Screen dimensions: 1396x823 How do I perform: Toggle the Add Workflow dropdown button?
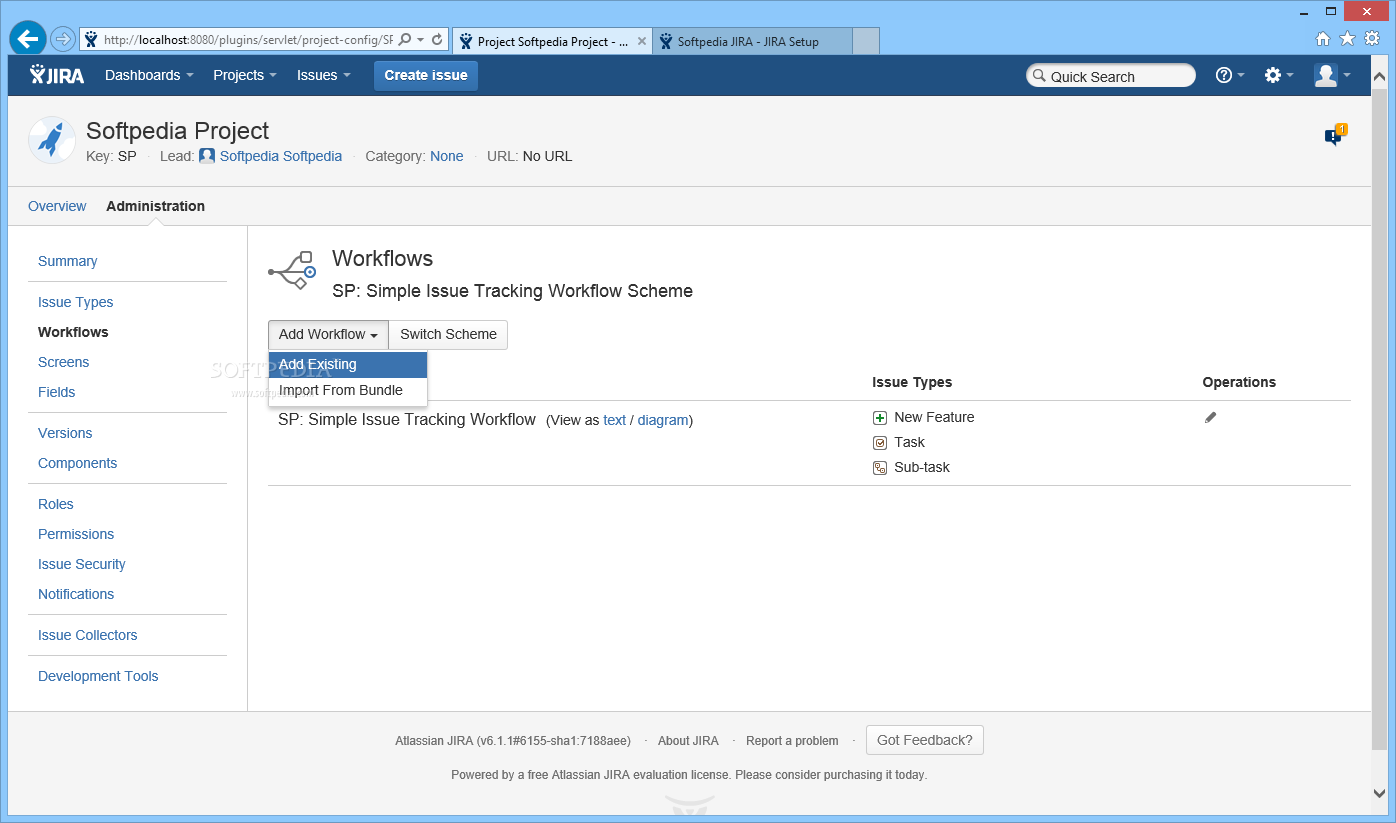click(x=328, y=334)
